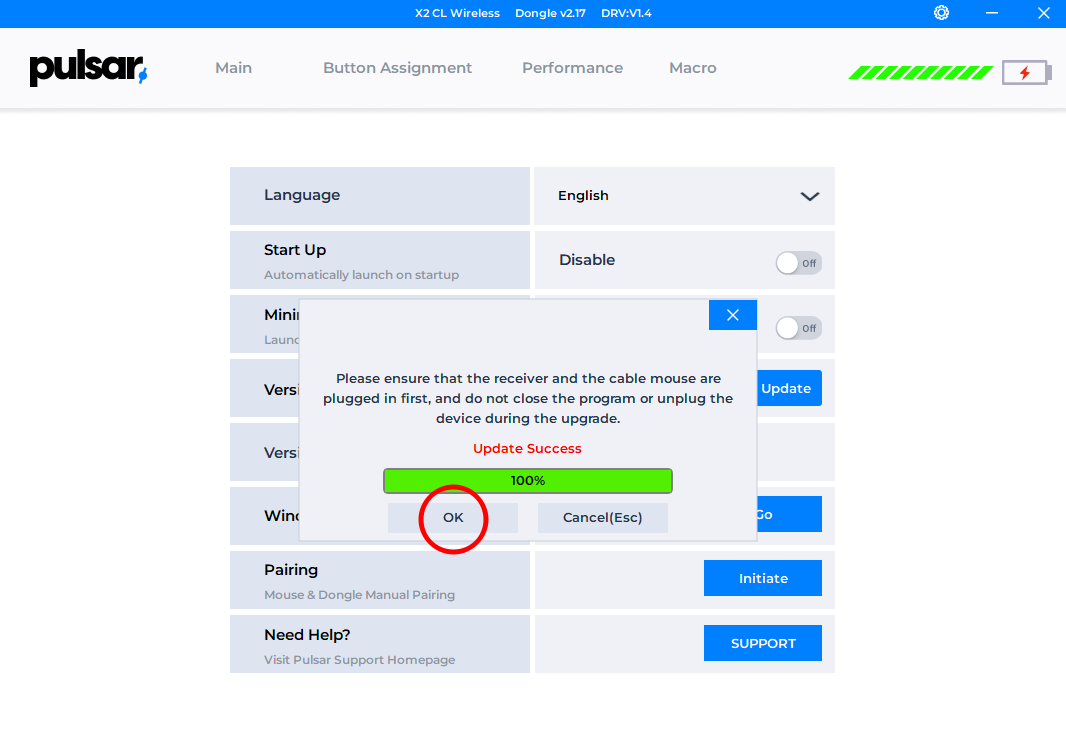Click the 100% progress bar

pyautogui.click(x=528, y=481)
